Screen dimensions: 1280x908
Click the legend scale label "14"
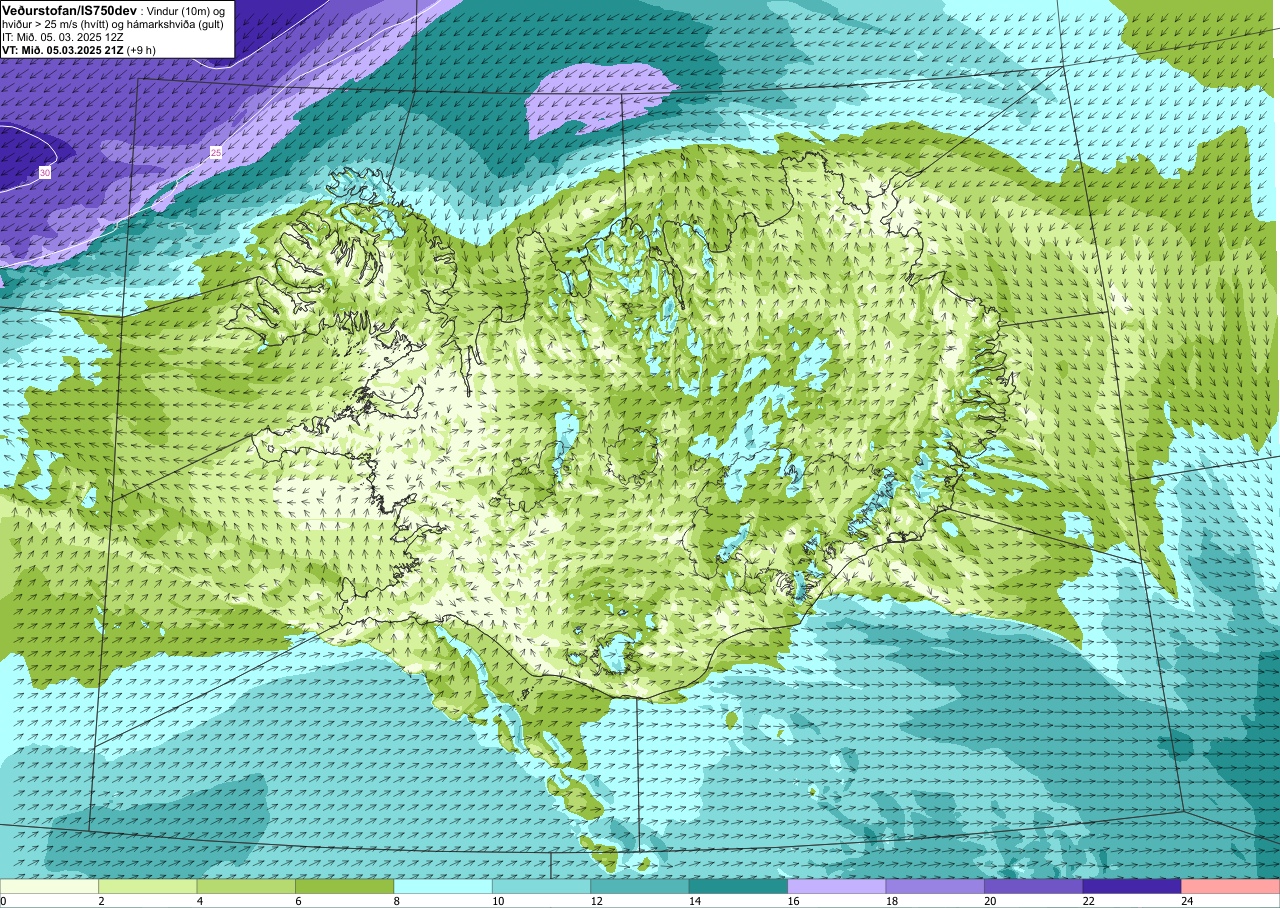point(695,901)
